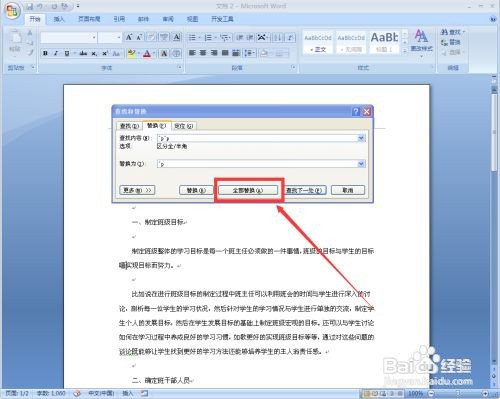
Task: Switch to the Insert (插入) ribbon tab
Action: tap(59, 19)
